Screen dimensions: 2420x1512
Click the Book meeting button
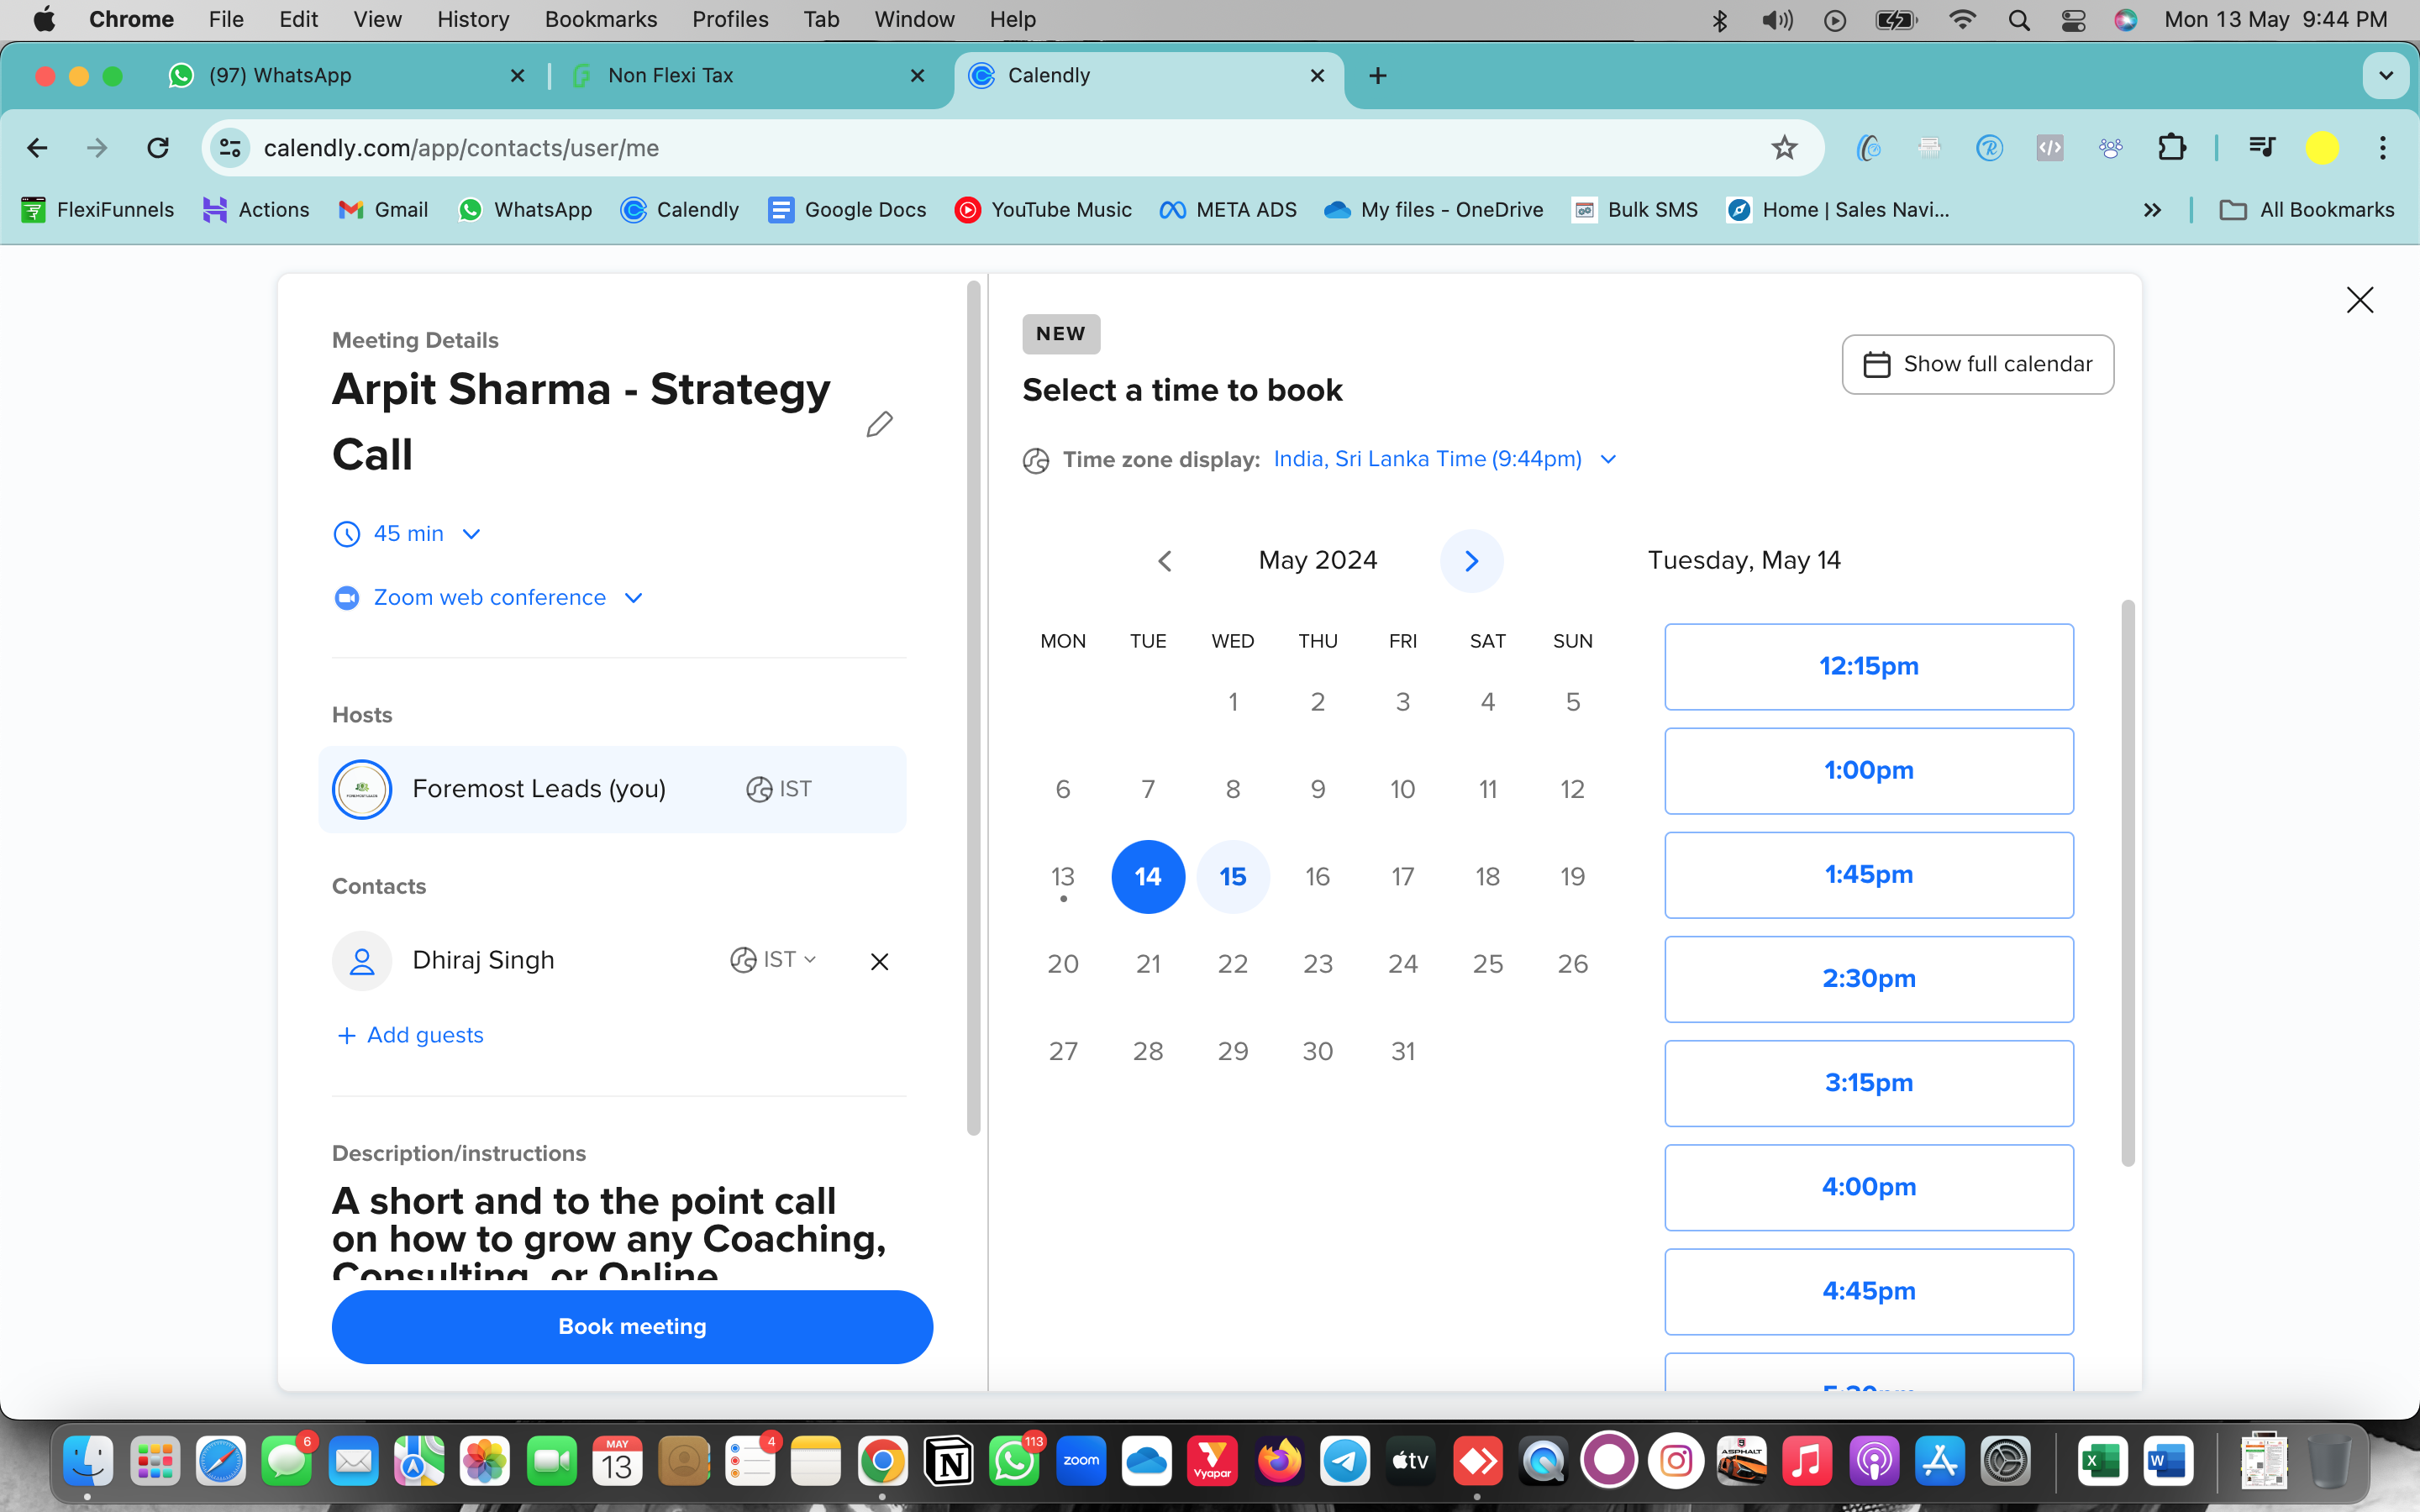632,1326
